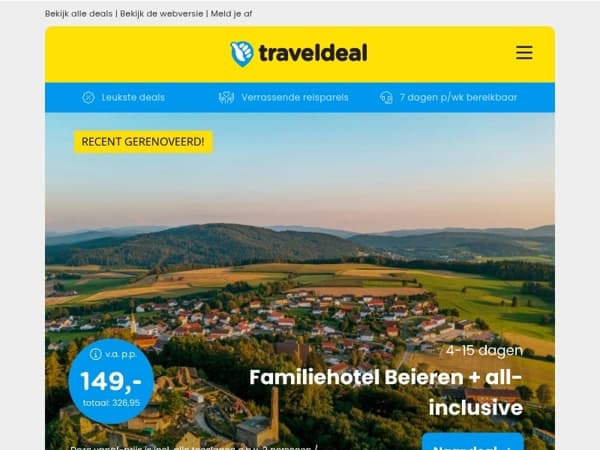Select '7 dagen p/wk bereikbaar' text
Screen dimensions: 600x450
[458, 98]
